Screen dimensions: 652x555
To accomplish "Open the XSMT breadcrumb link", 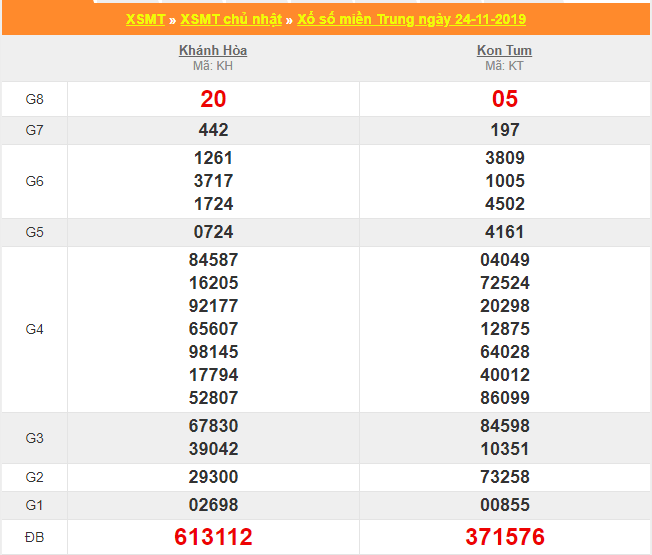I will click(146, 20).
